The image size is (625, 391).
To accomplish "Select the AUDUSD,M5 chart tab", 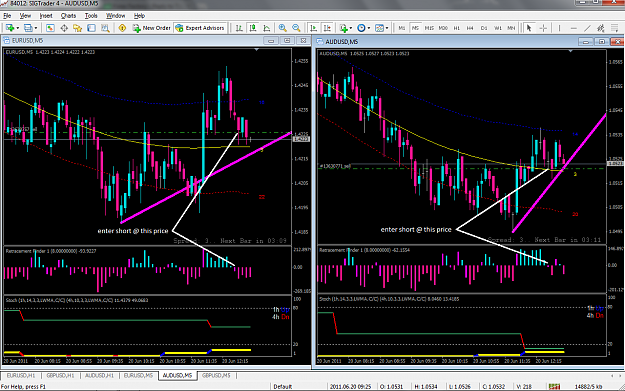I will (177, 375).
